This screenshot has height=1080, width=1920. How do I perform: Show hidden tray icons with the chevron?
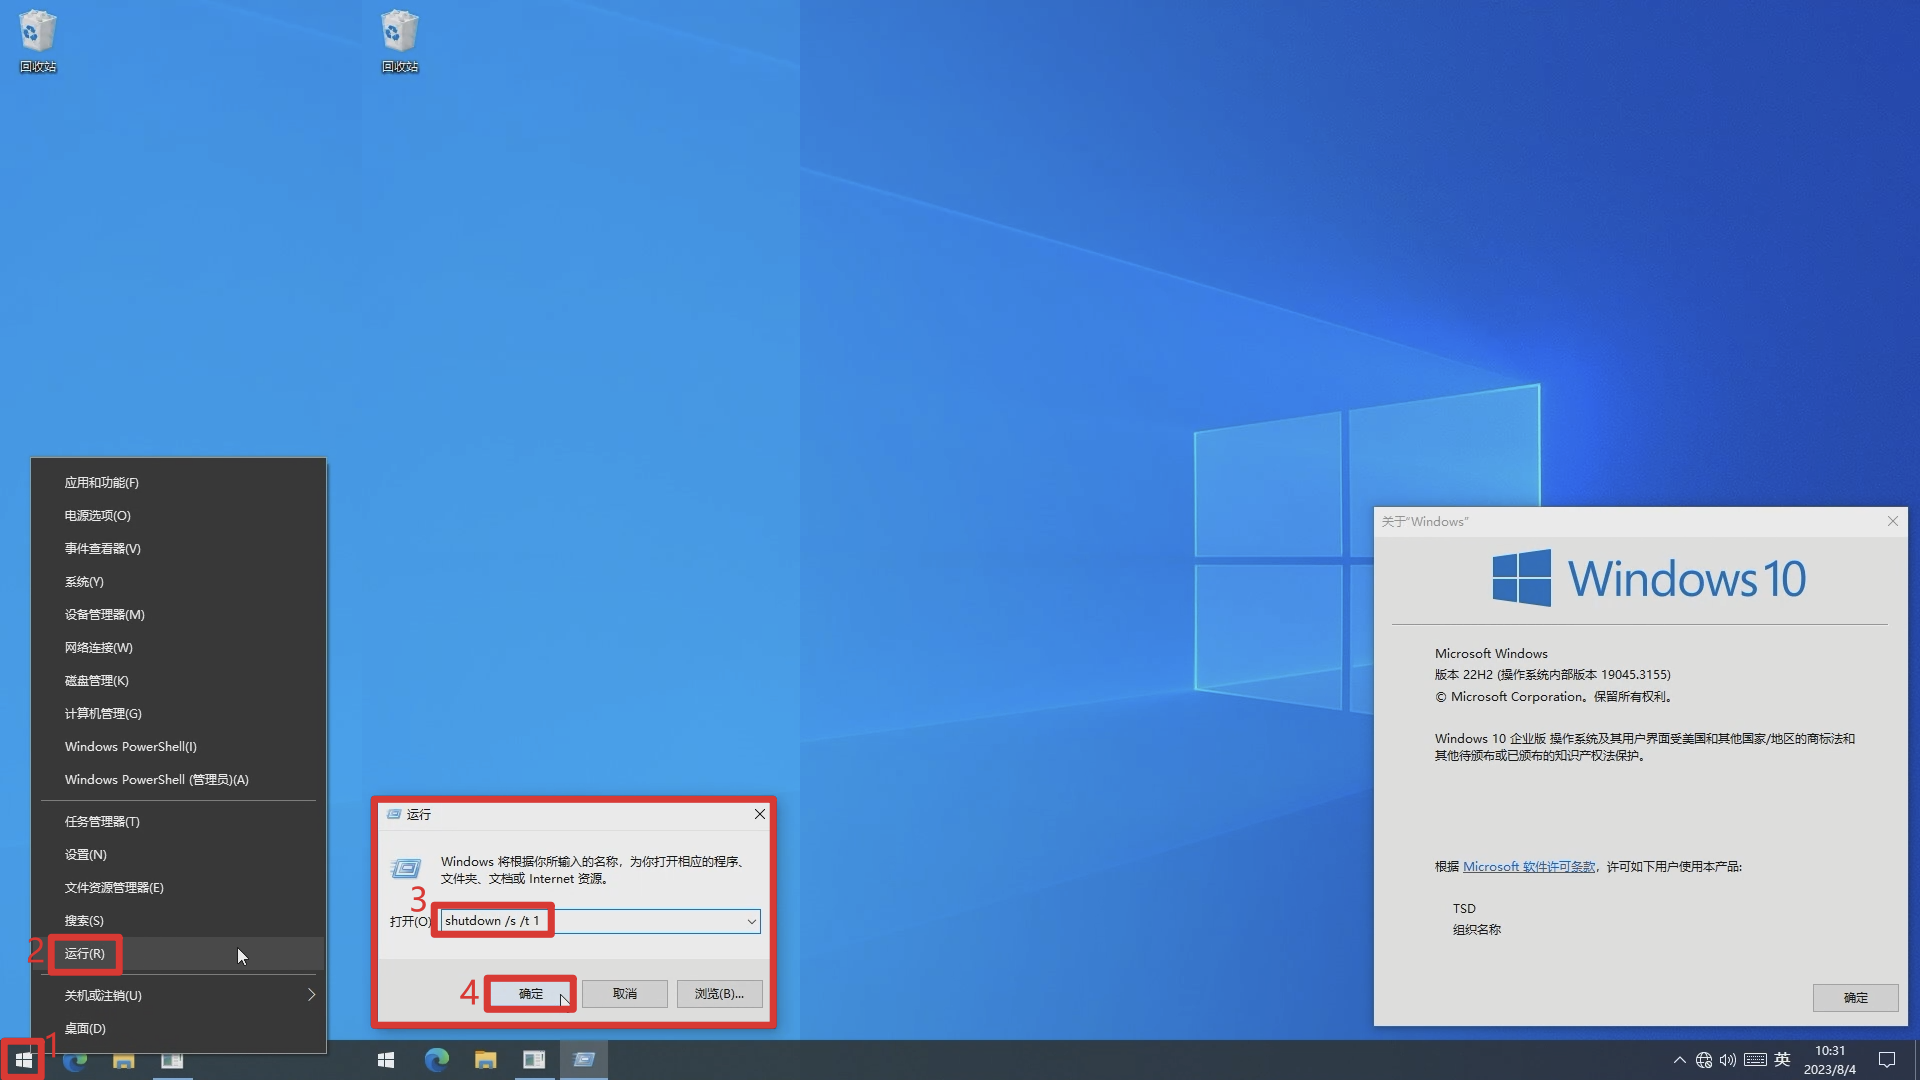[1680, 1060]
